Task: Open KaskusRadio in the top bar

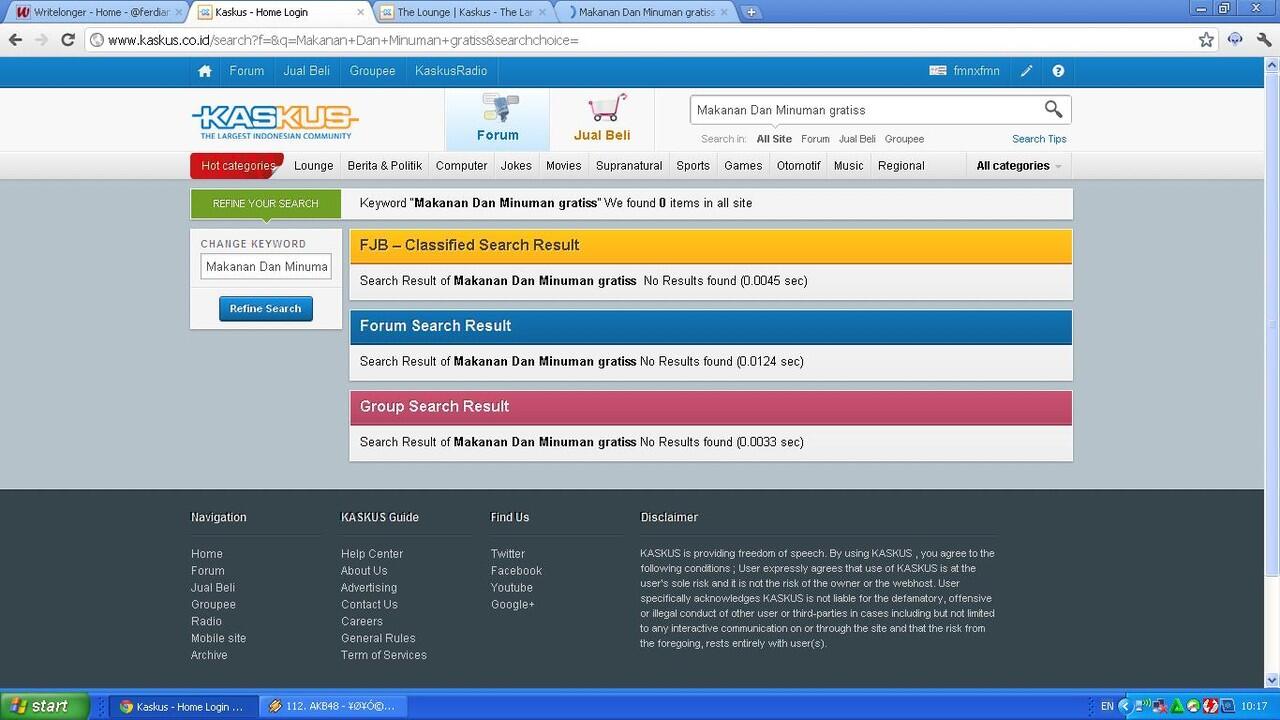Action: (451, 71)
